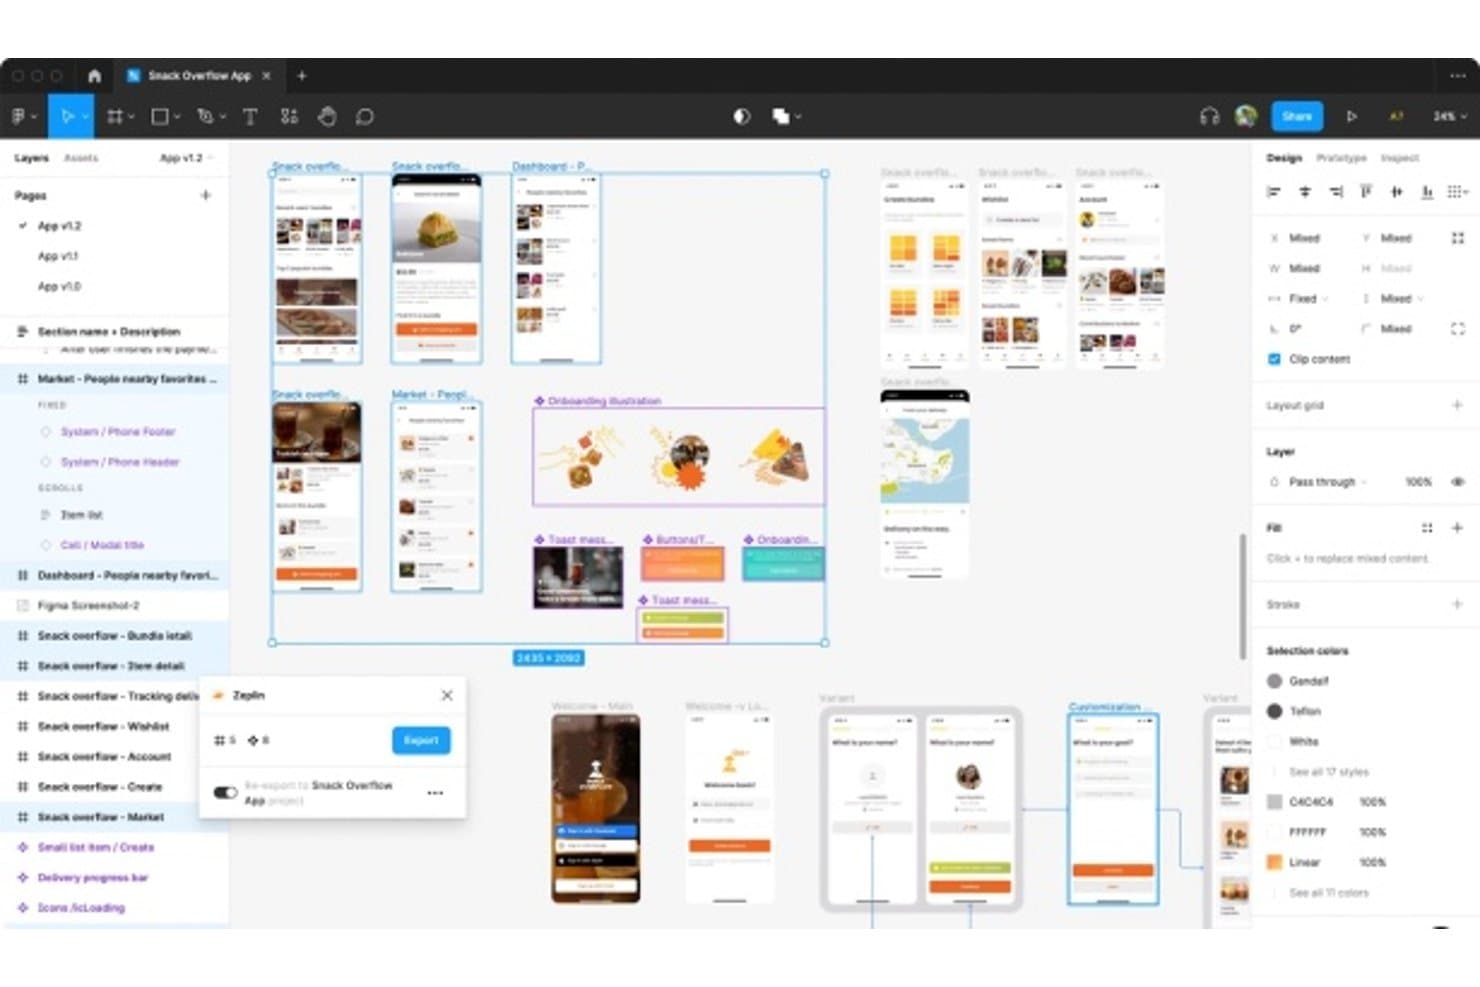This screenshot has height=987, width=1480.
Task: Click the Linear gradient color swatch
Action: click(1274, 862)
